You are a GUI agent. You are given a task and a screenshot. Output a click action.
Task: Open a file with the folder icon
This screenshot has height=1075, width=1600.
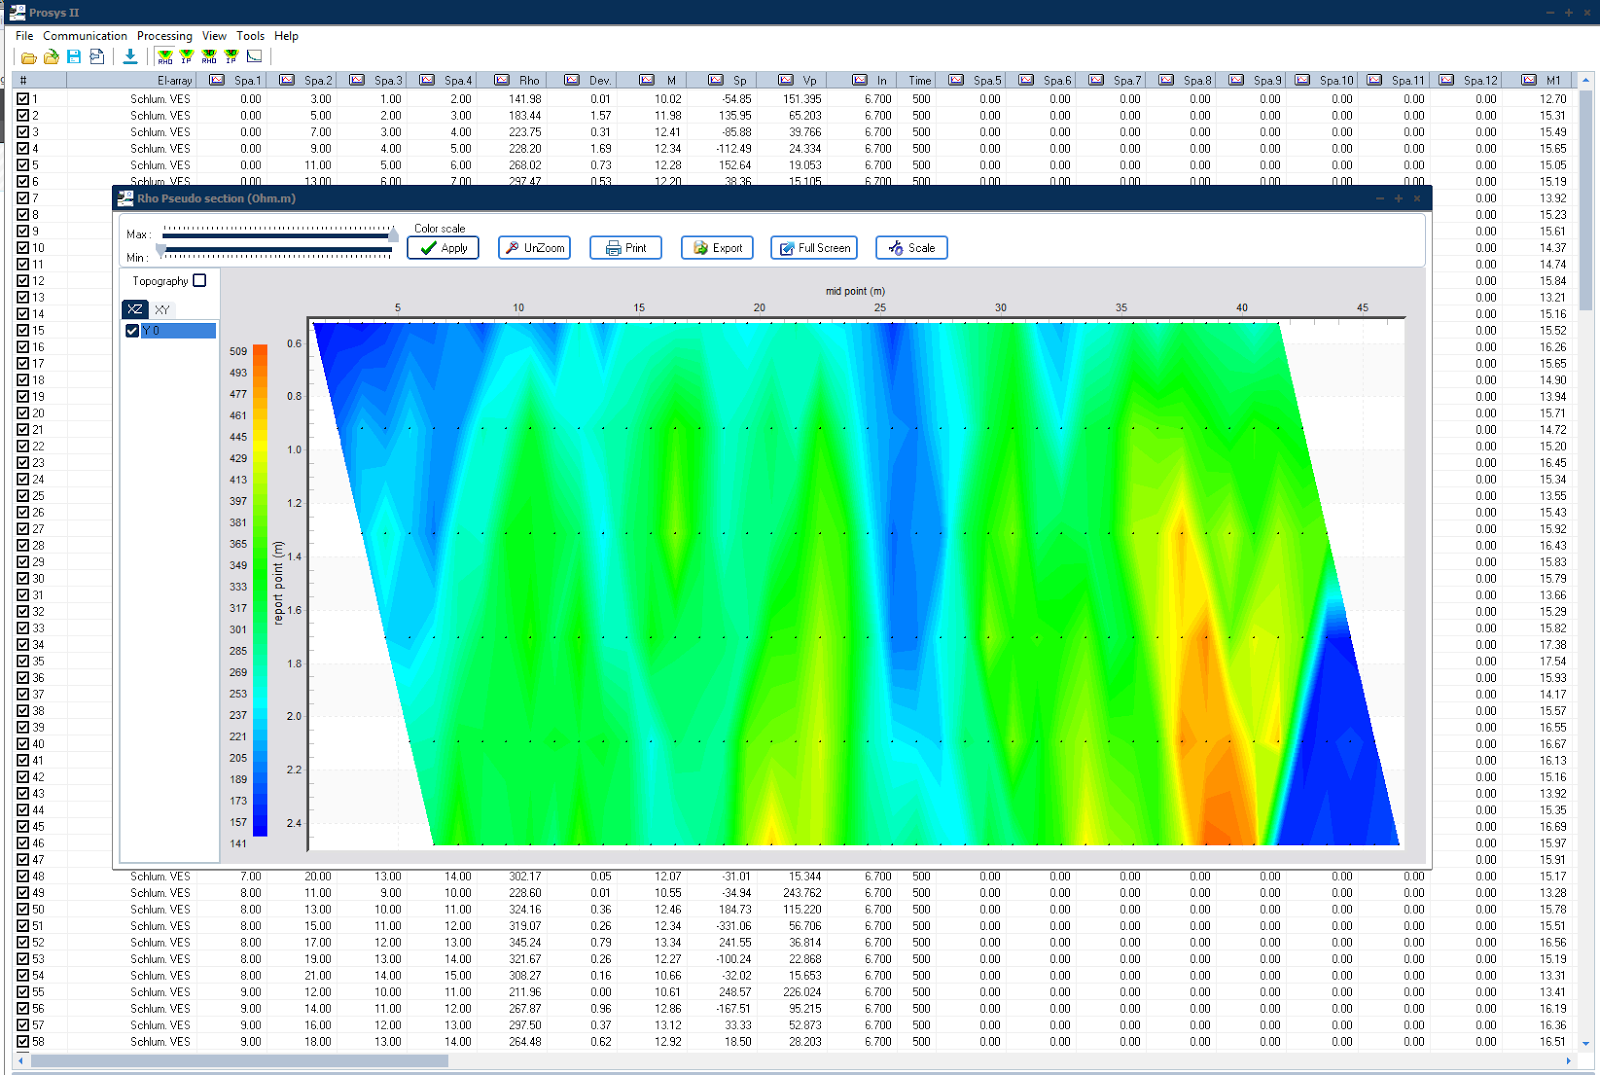point(29,57)
